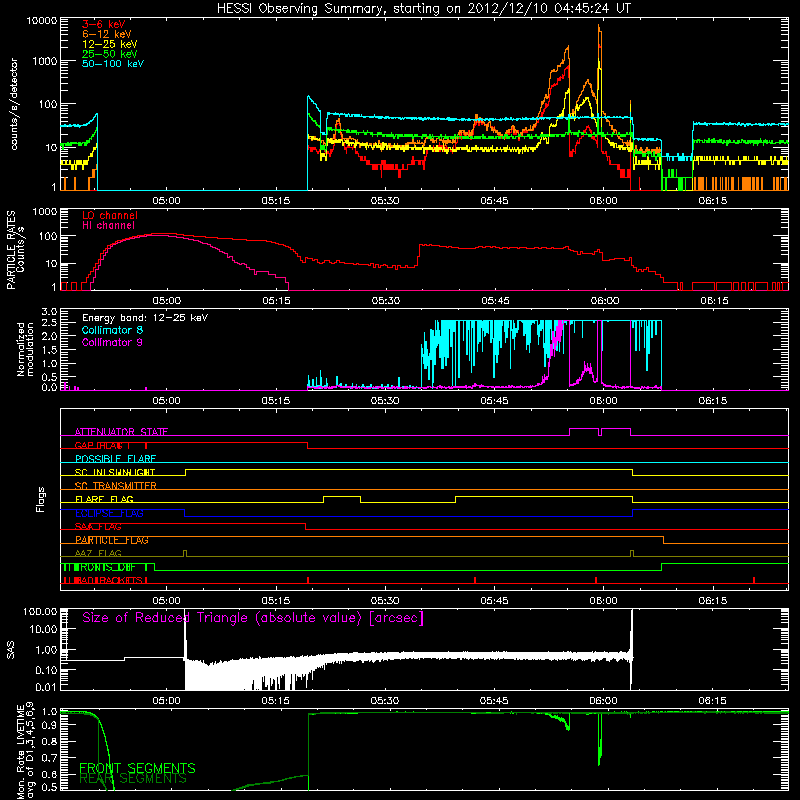Click 05:45 tick label under the modulation panel
This screenshot has width=800, height=800.
pos(494,401)
